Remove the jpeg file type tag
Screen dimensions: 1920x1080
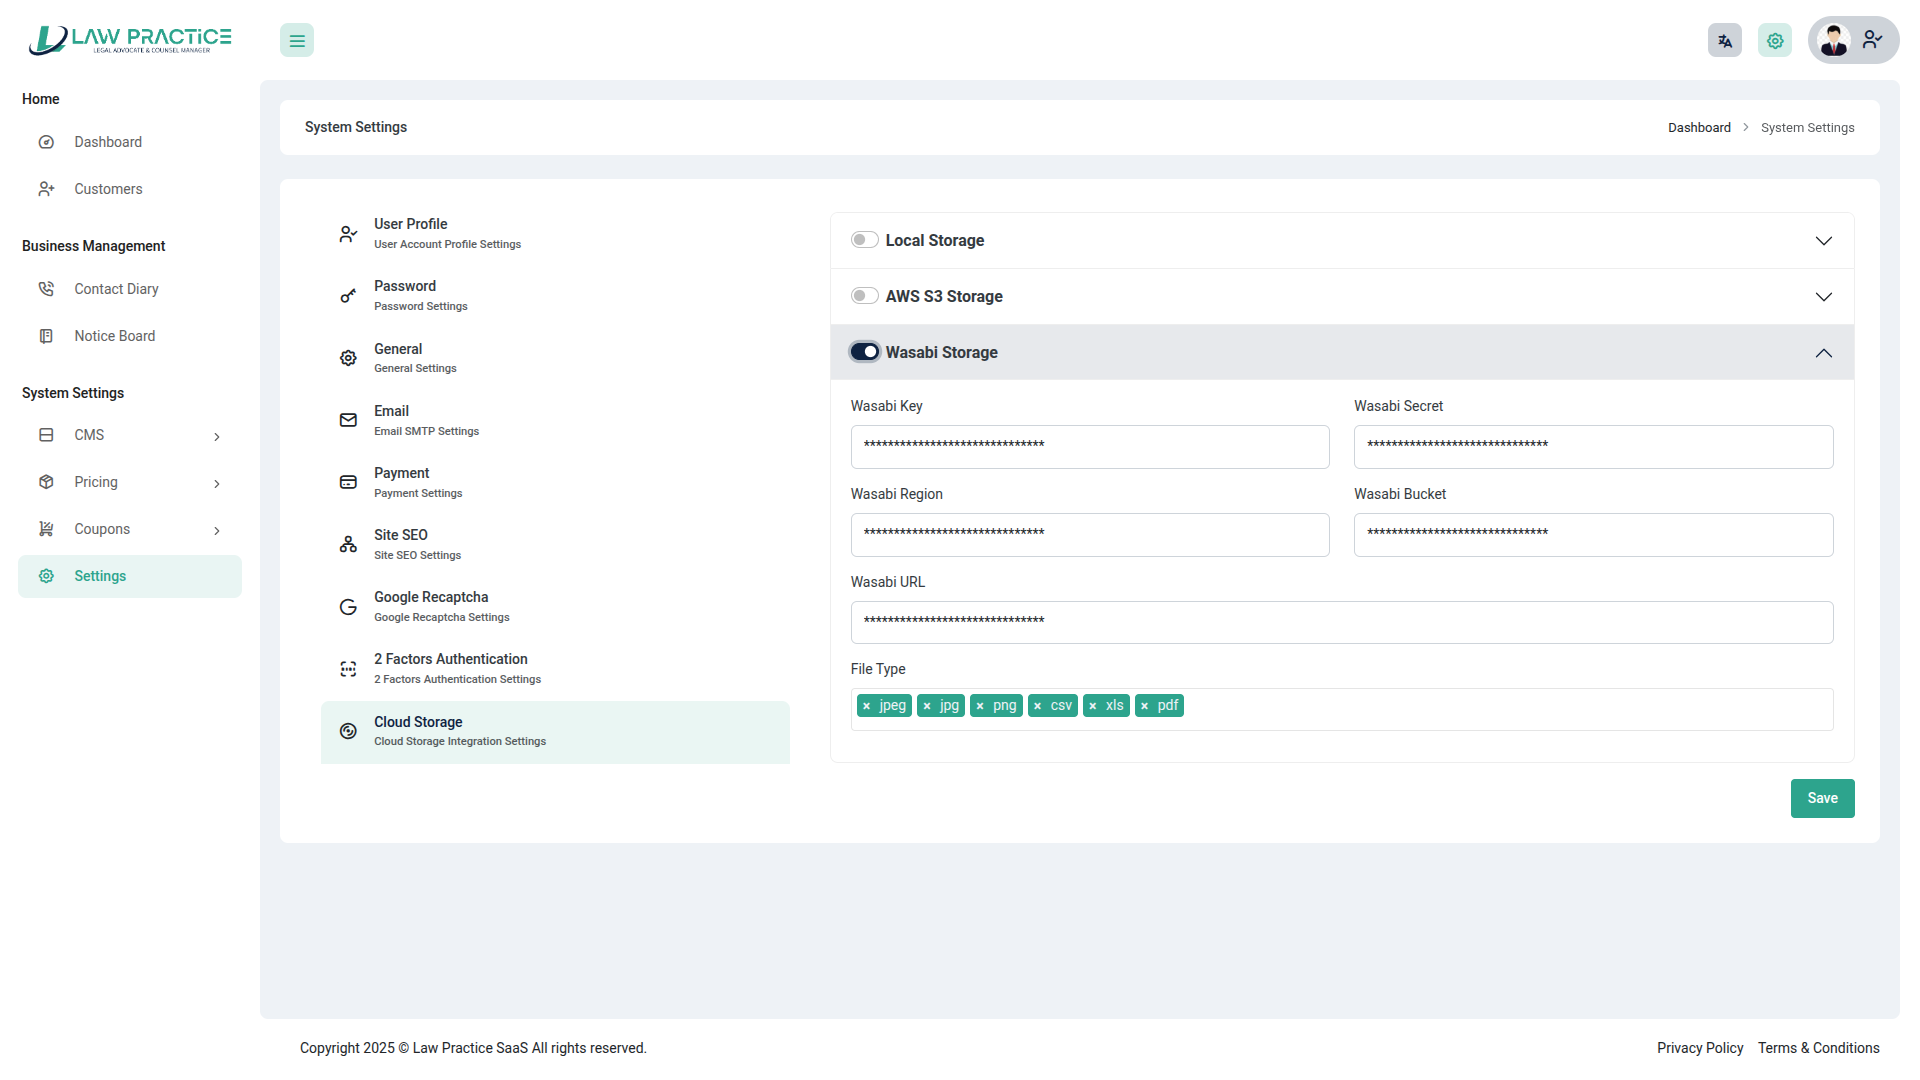[x=867, y=706]
